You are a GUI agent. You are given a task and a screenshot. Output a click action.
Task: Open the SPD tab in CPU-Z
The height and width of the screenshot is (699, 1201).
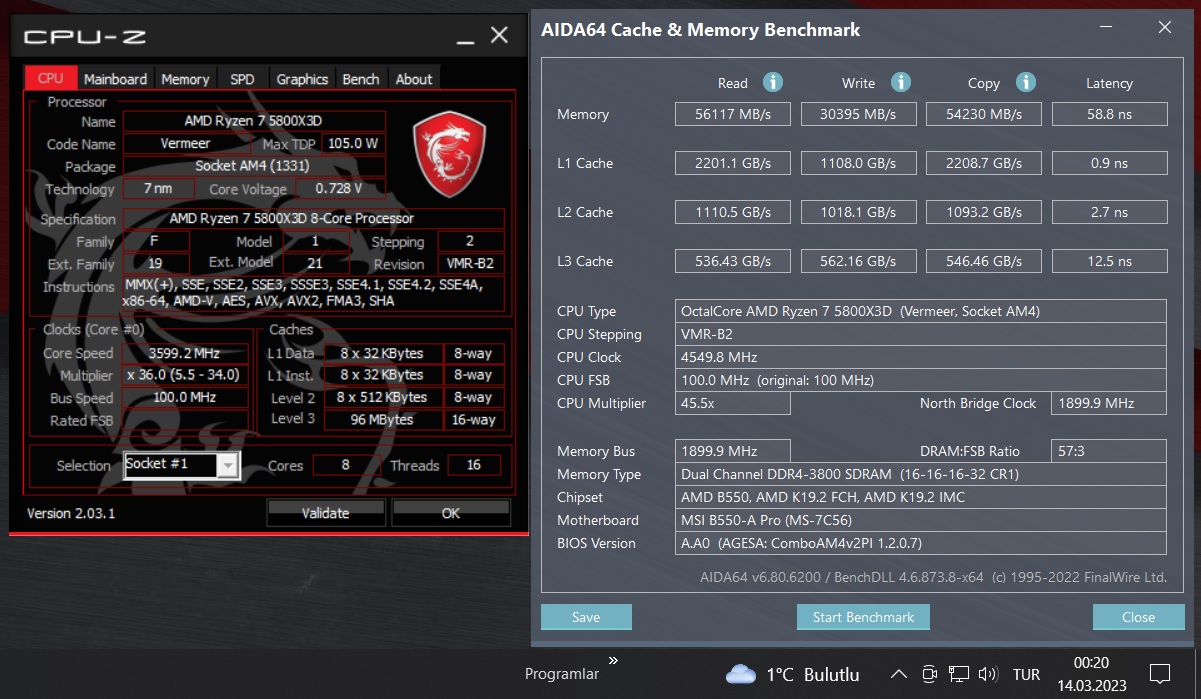coord(242,79)
